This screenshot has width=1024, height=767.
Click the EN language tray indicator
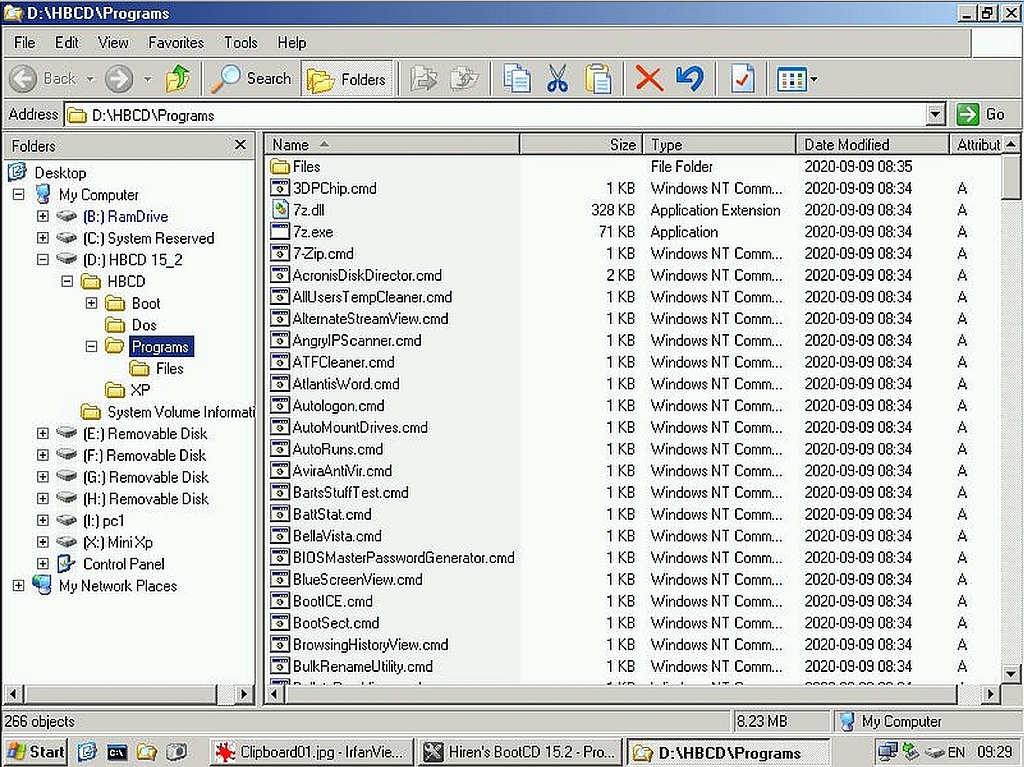[956, 753]
